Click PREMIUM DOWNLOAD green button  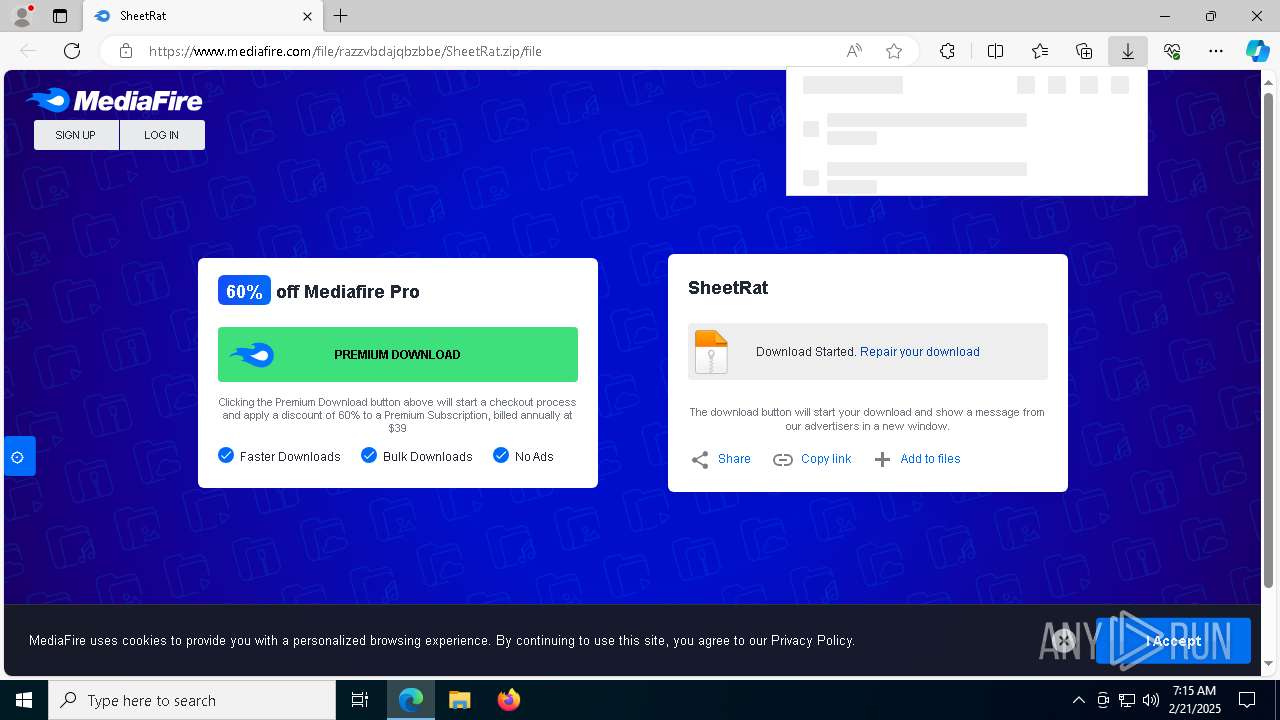pos(398,354)
